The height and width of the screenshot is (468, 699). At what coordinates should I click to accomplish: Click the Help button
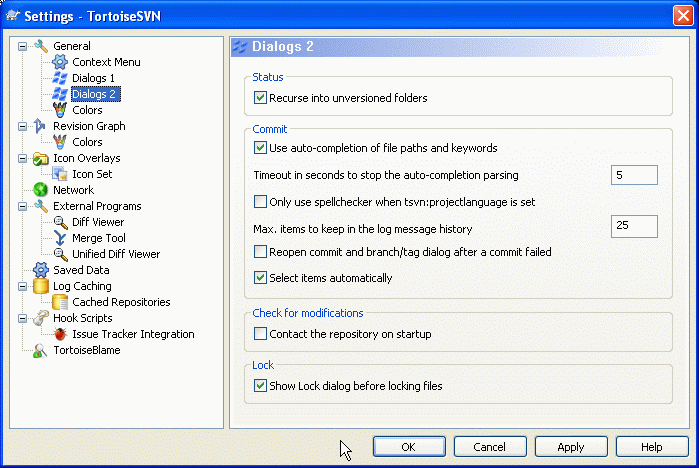652,447
